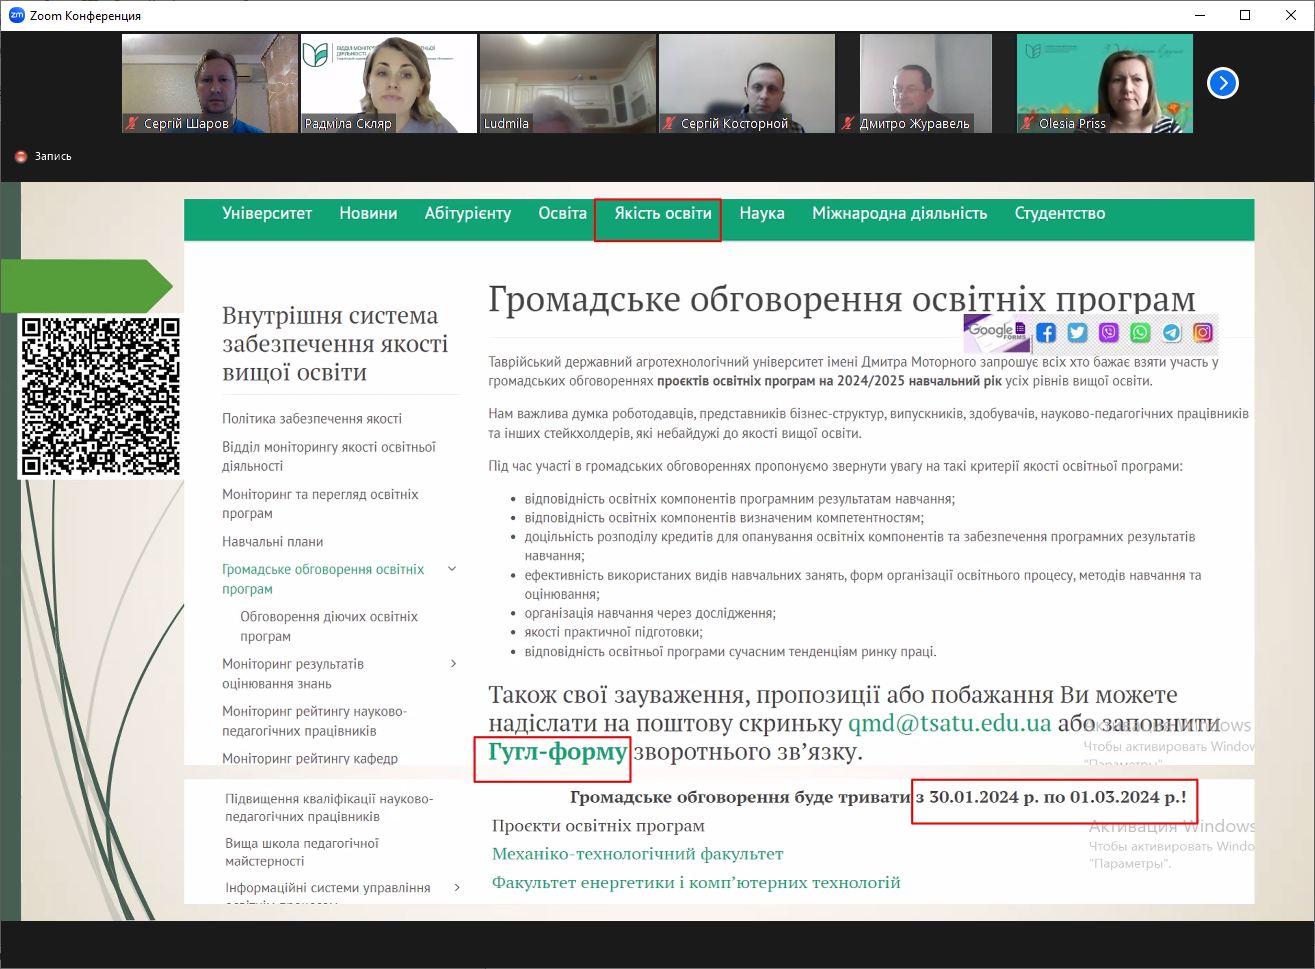The image size is (1315, 969).
Task: Open Моніторинг результатів оцінювання знань sidebar link
Action: (293, 674)
